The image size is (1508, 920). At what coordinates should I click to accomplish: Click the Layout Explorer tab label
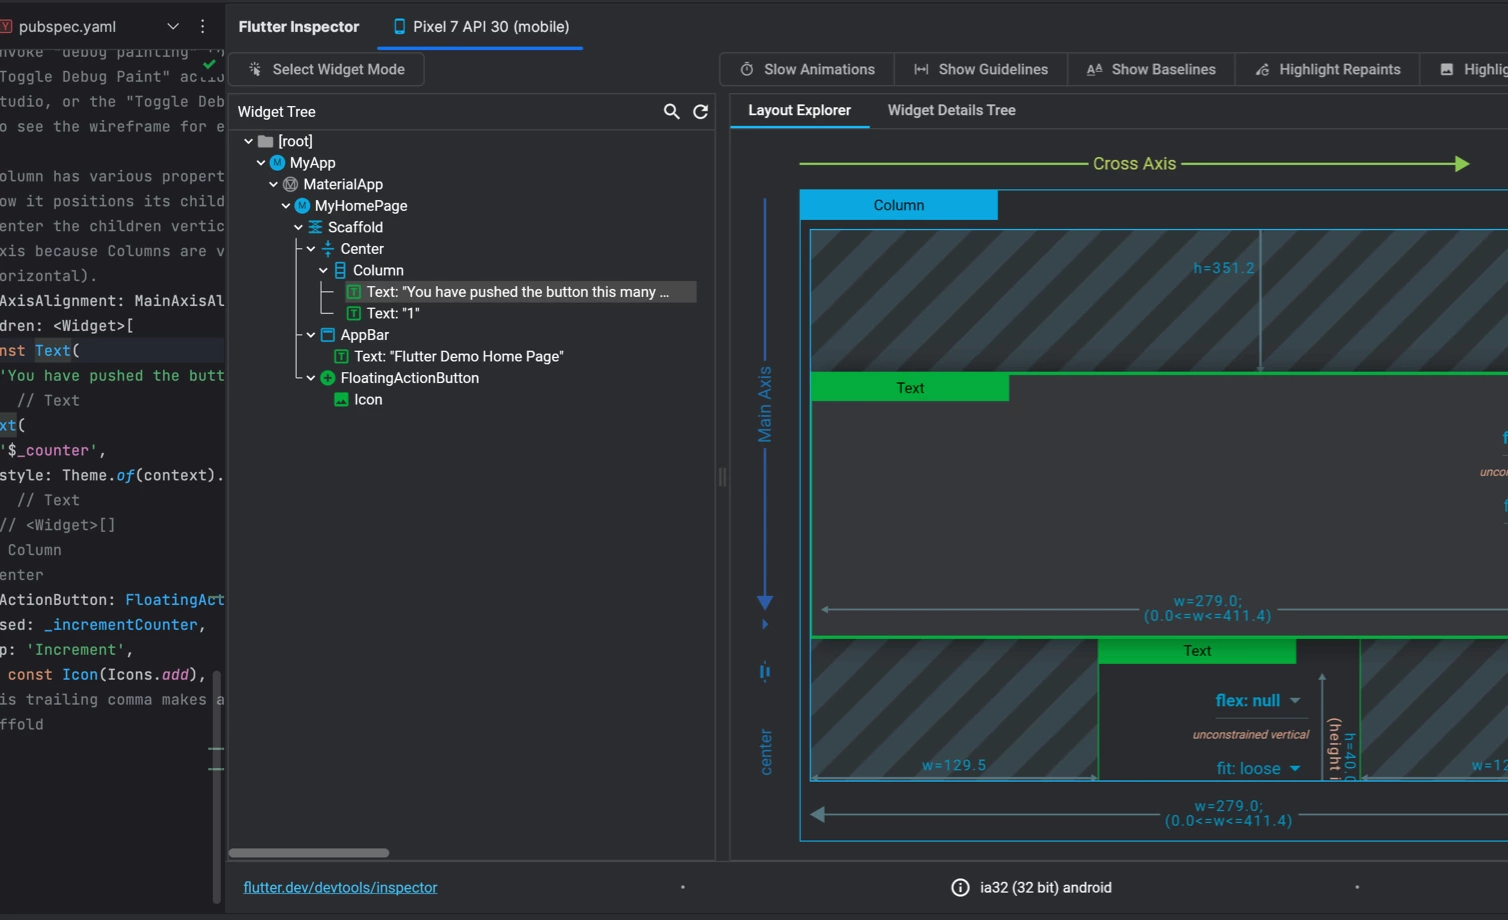click(x=799, y=110)
